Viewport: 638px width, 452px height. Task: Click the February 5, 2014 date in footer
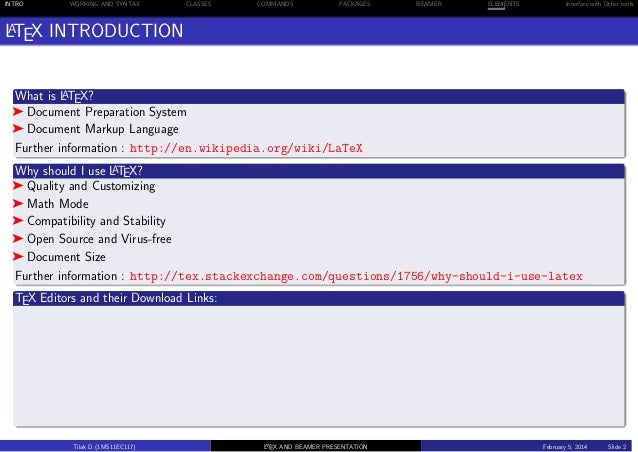coord(565,447)
